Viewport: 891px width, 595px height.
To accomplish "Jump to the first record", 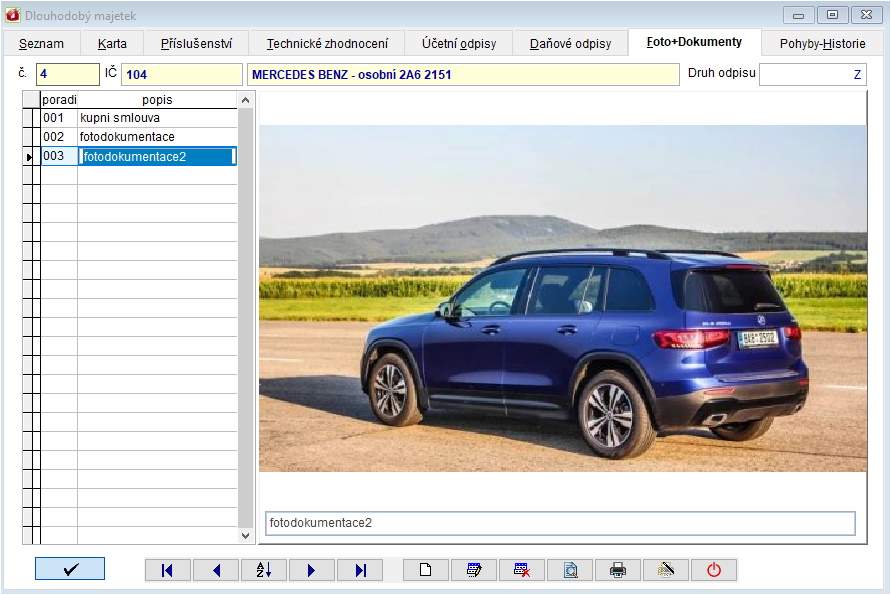I will coord(168,570).
